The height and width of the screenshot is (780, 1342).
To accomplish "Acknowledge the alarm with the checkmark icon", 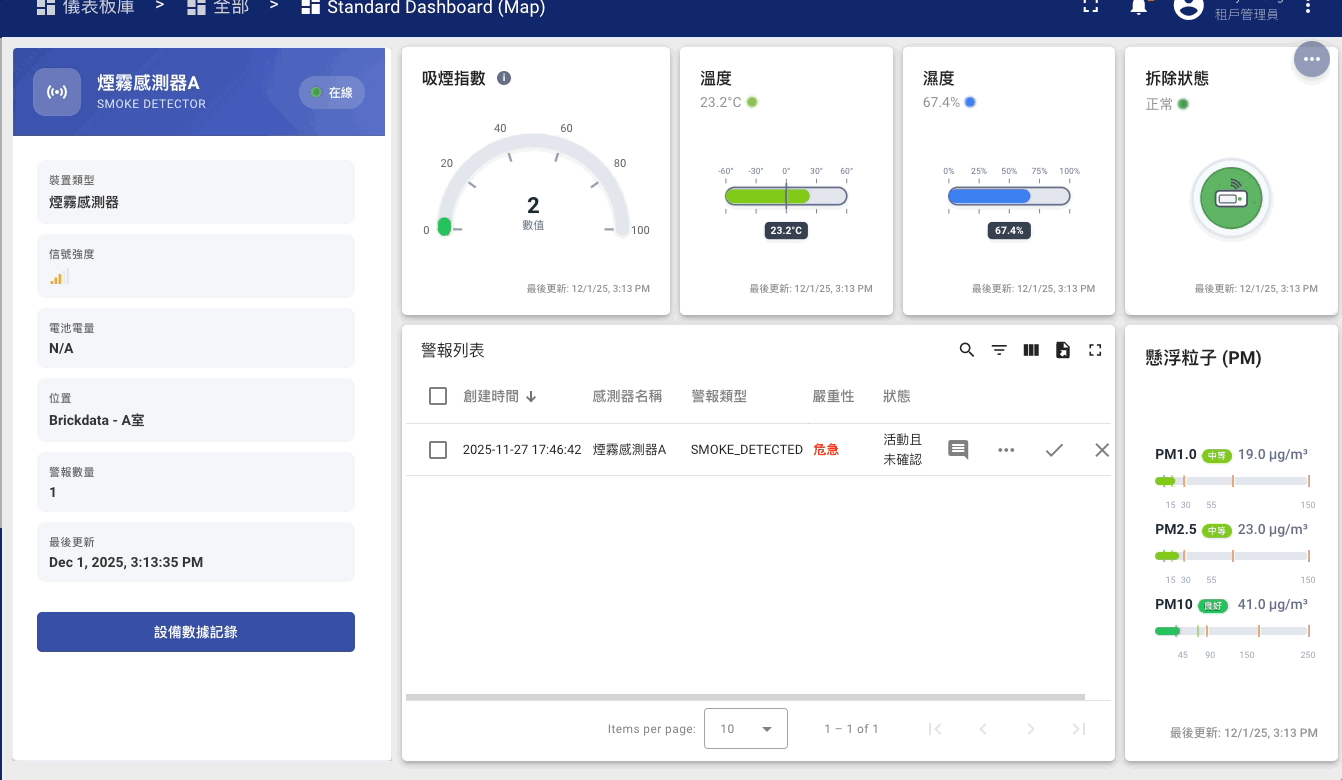I will click(1054, 450).
